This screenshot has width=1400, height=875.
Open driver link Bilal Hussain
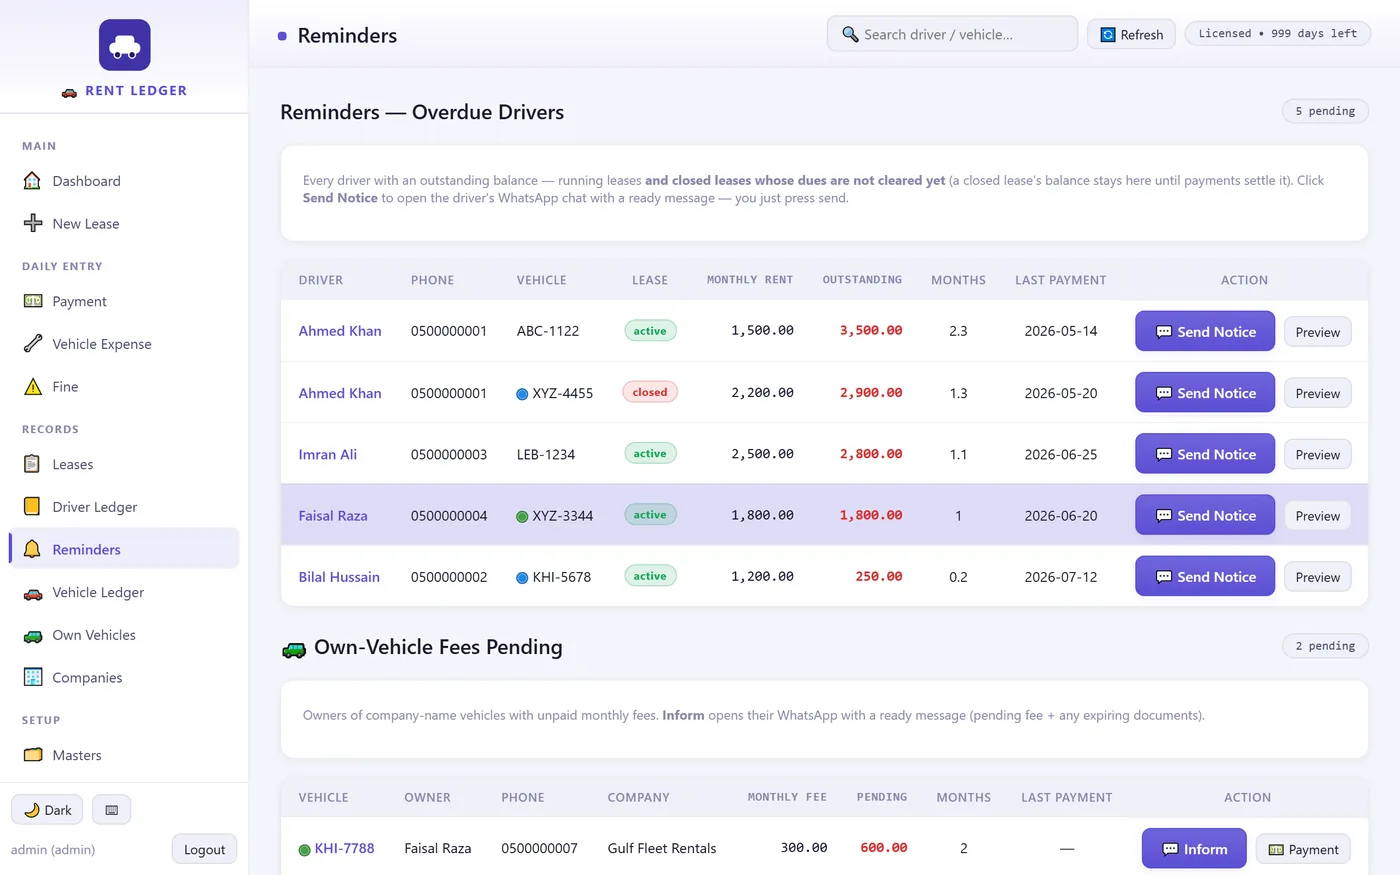[x=339, y=577]
